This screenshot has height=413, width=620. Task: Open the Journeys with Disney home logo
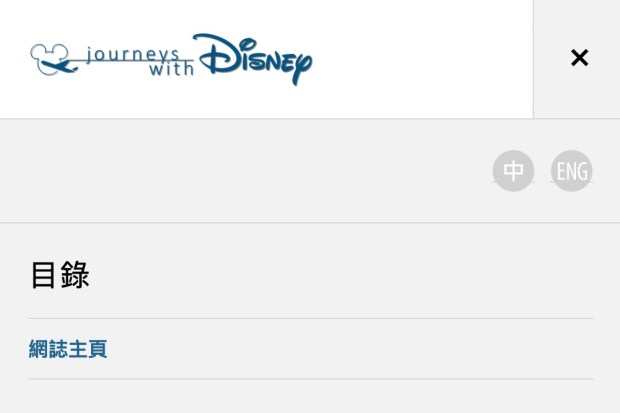pos(171,59)
